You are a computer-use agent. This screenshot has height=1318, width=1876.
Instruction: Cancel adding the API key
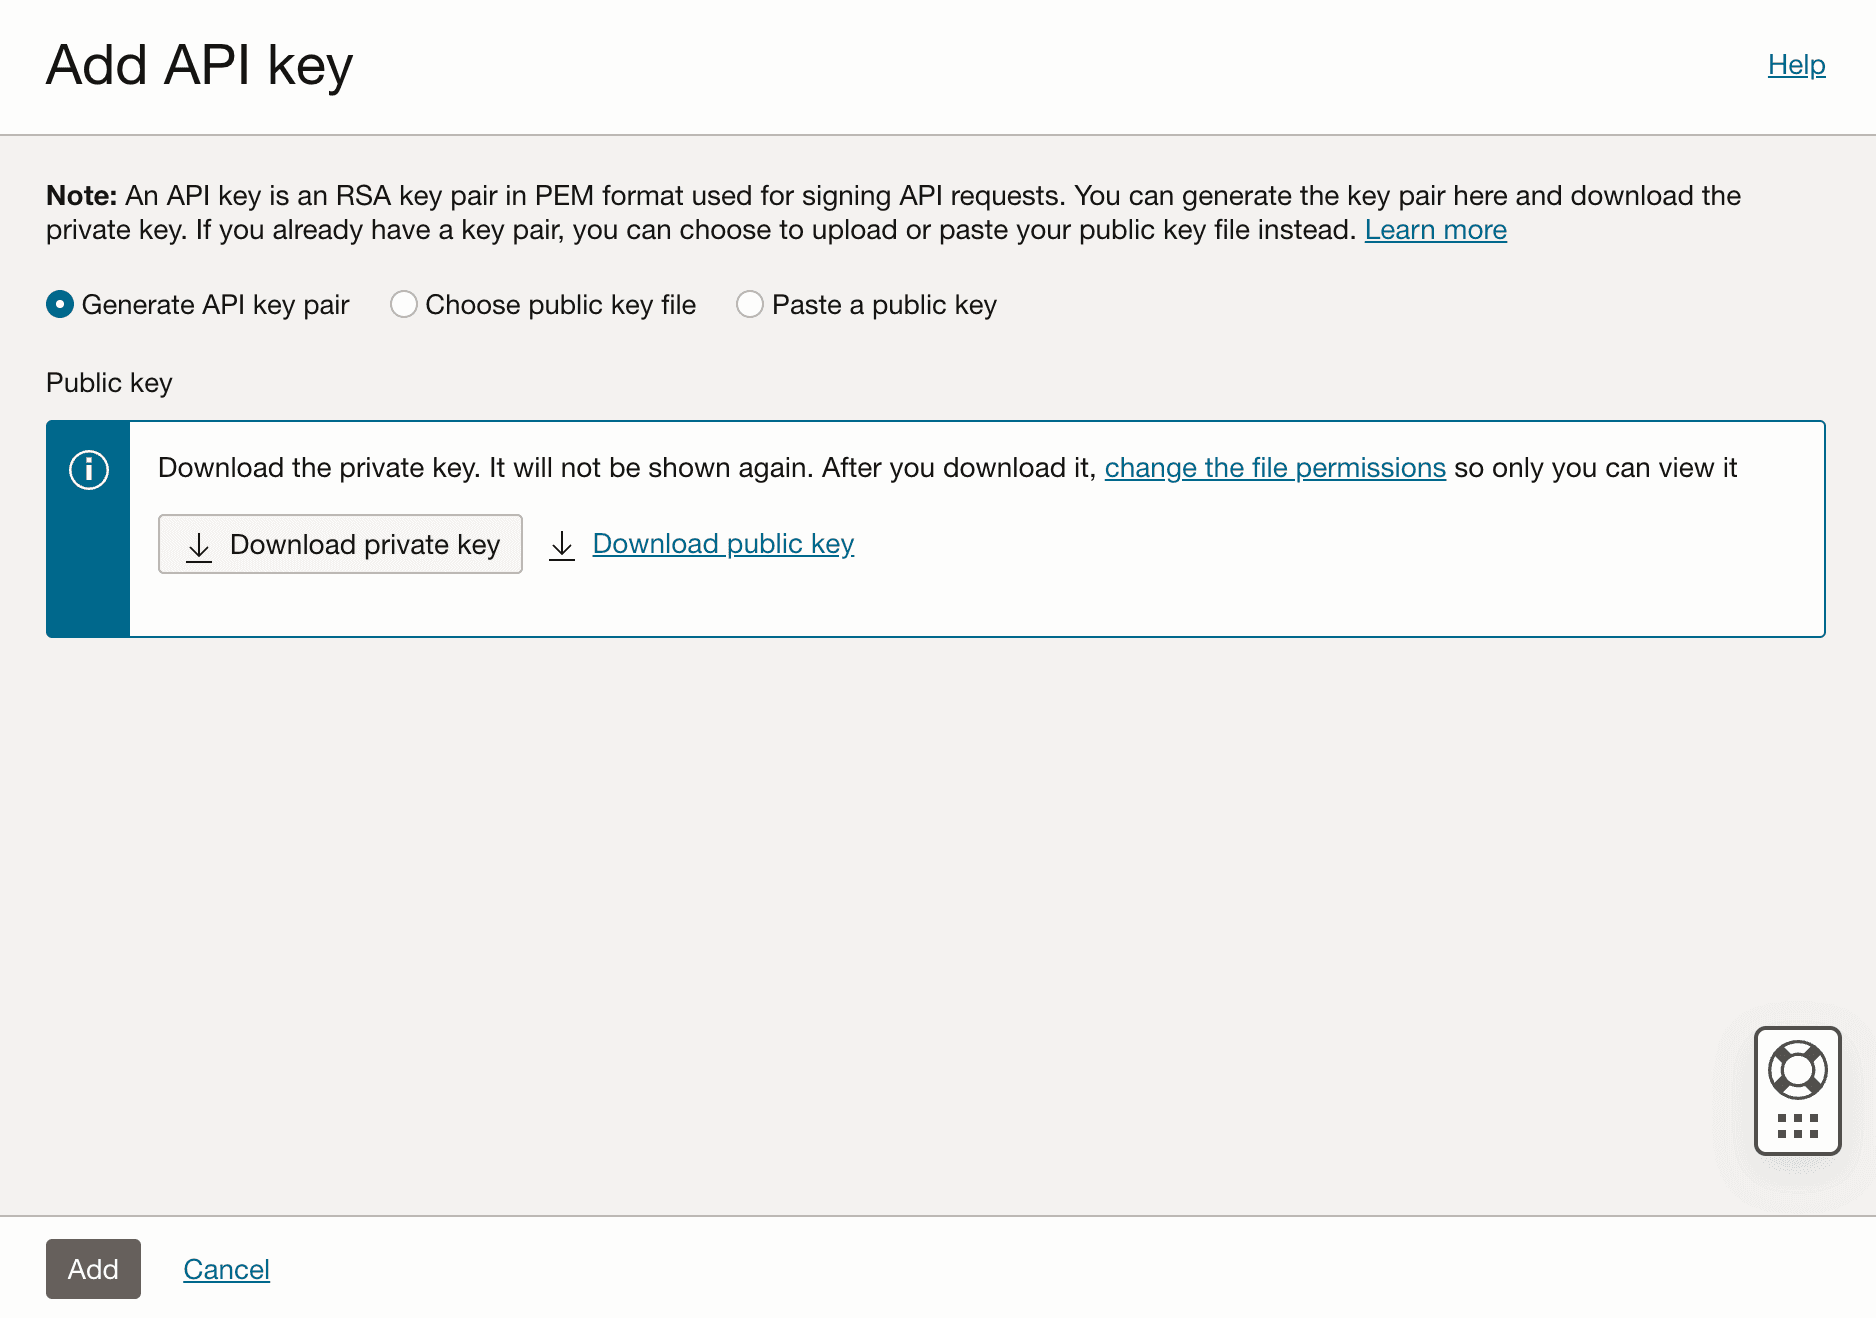(226, 1268)
